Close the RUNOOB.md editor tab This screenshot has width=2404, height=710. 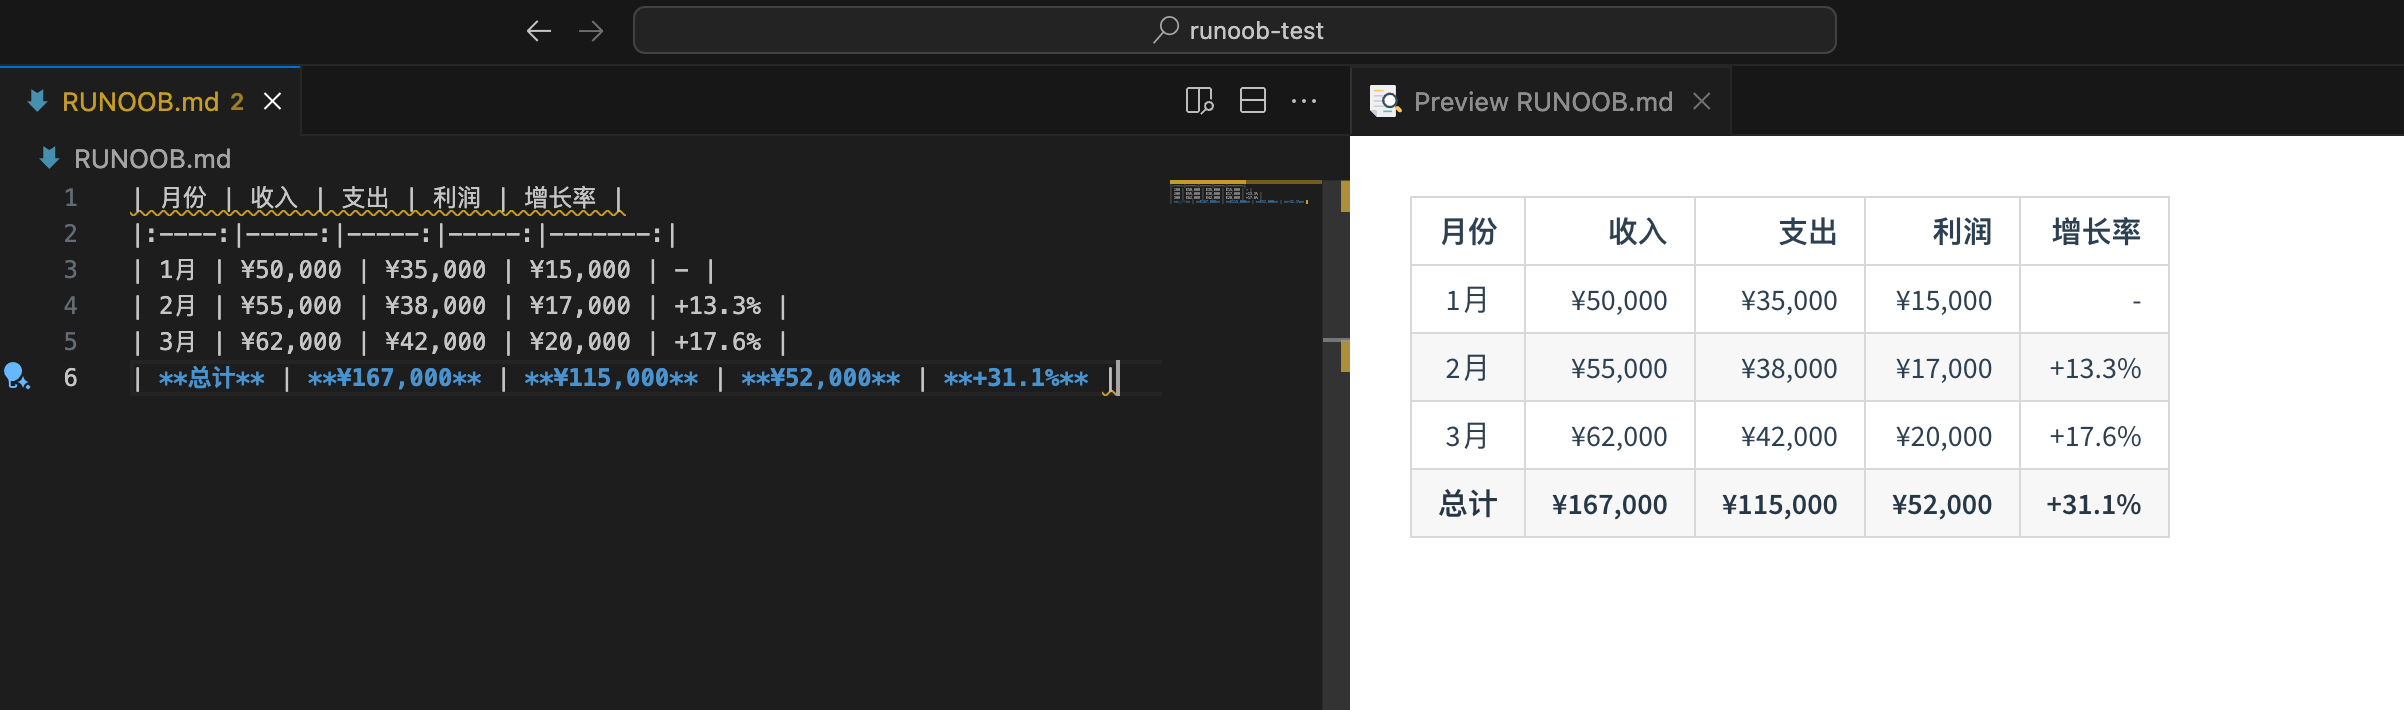pos(272,101)
